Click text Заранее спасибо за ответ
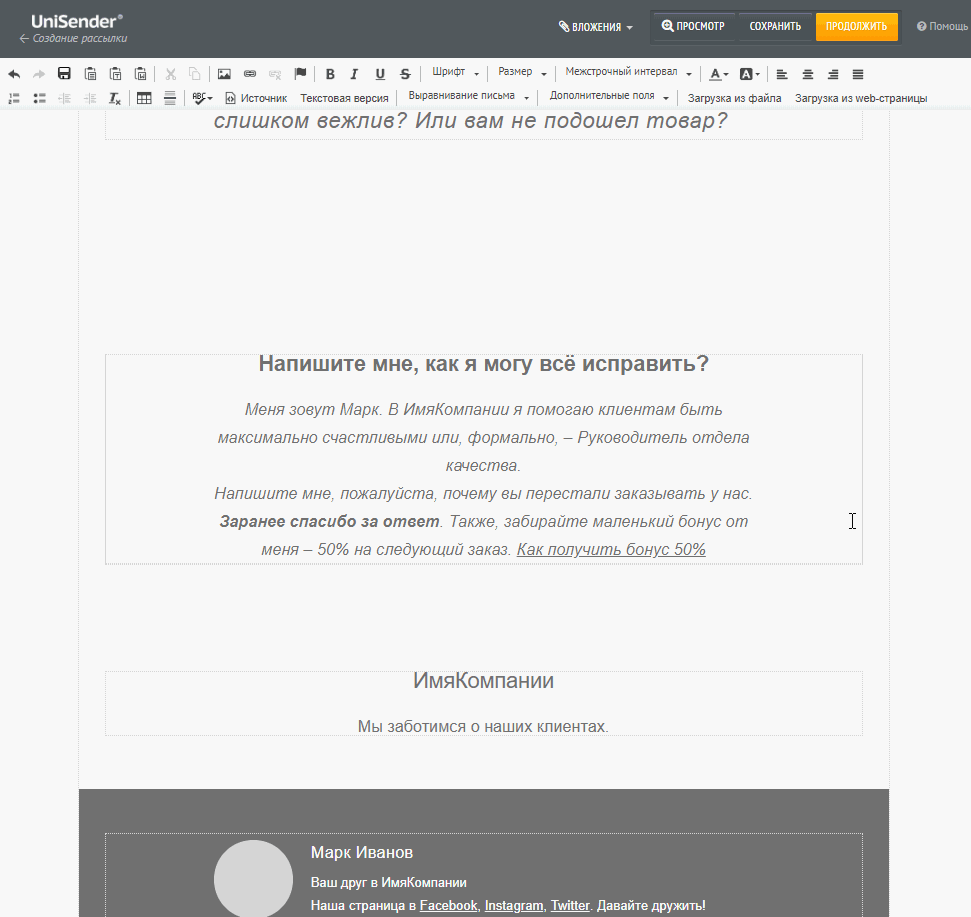Screen dimensions: 971x917 point(329,521)
